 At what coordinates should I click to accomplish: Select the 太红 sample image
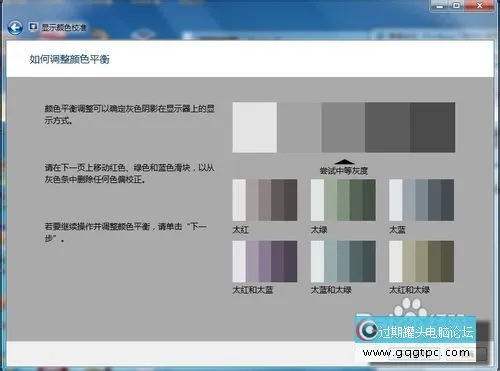click(x=265, y=200)
